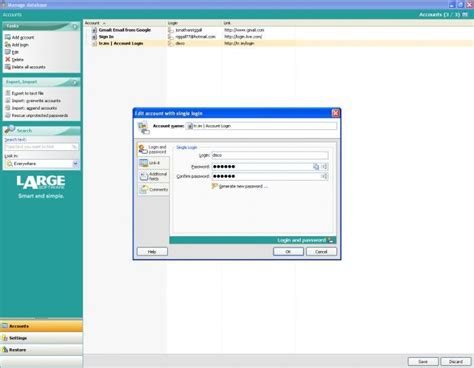
Task: Click the Login column header
Action: click(194, 23)
